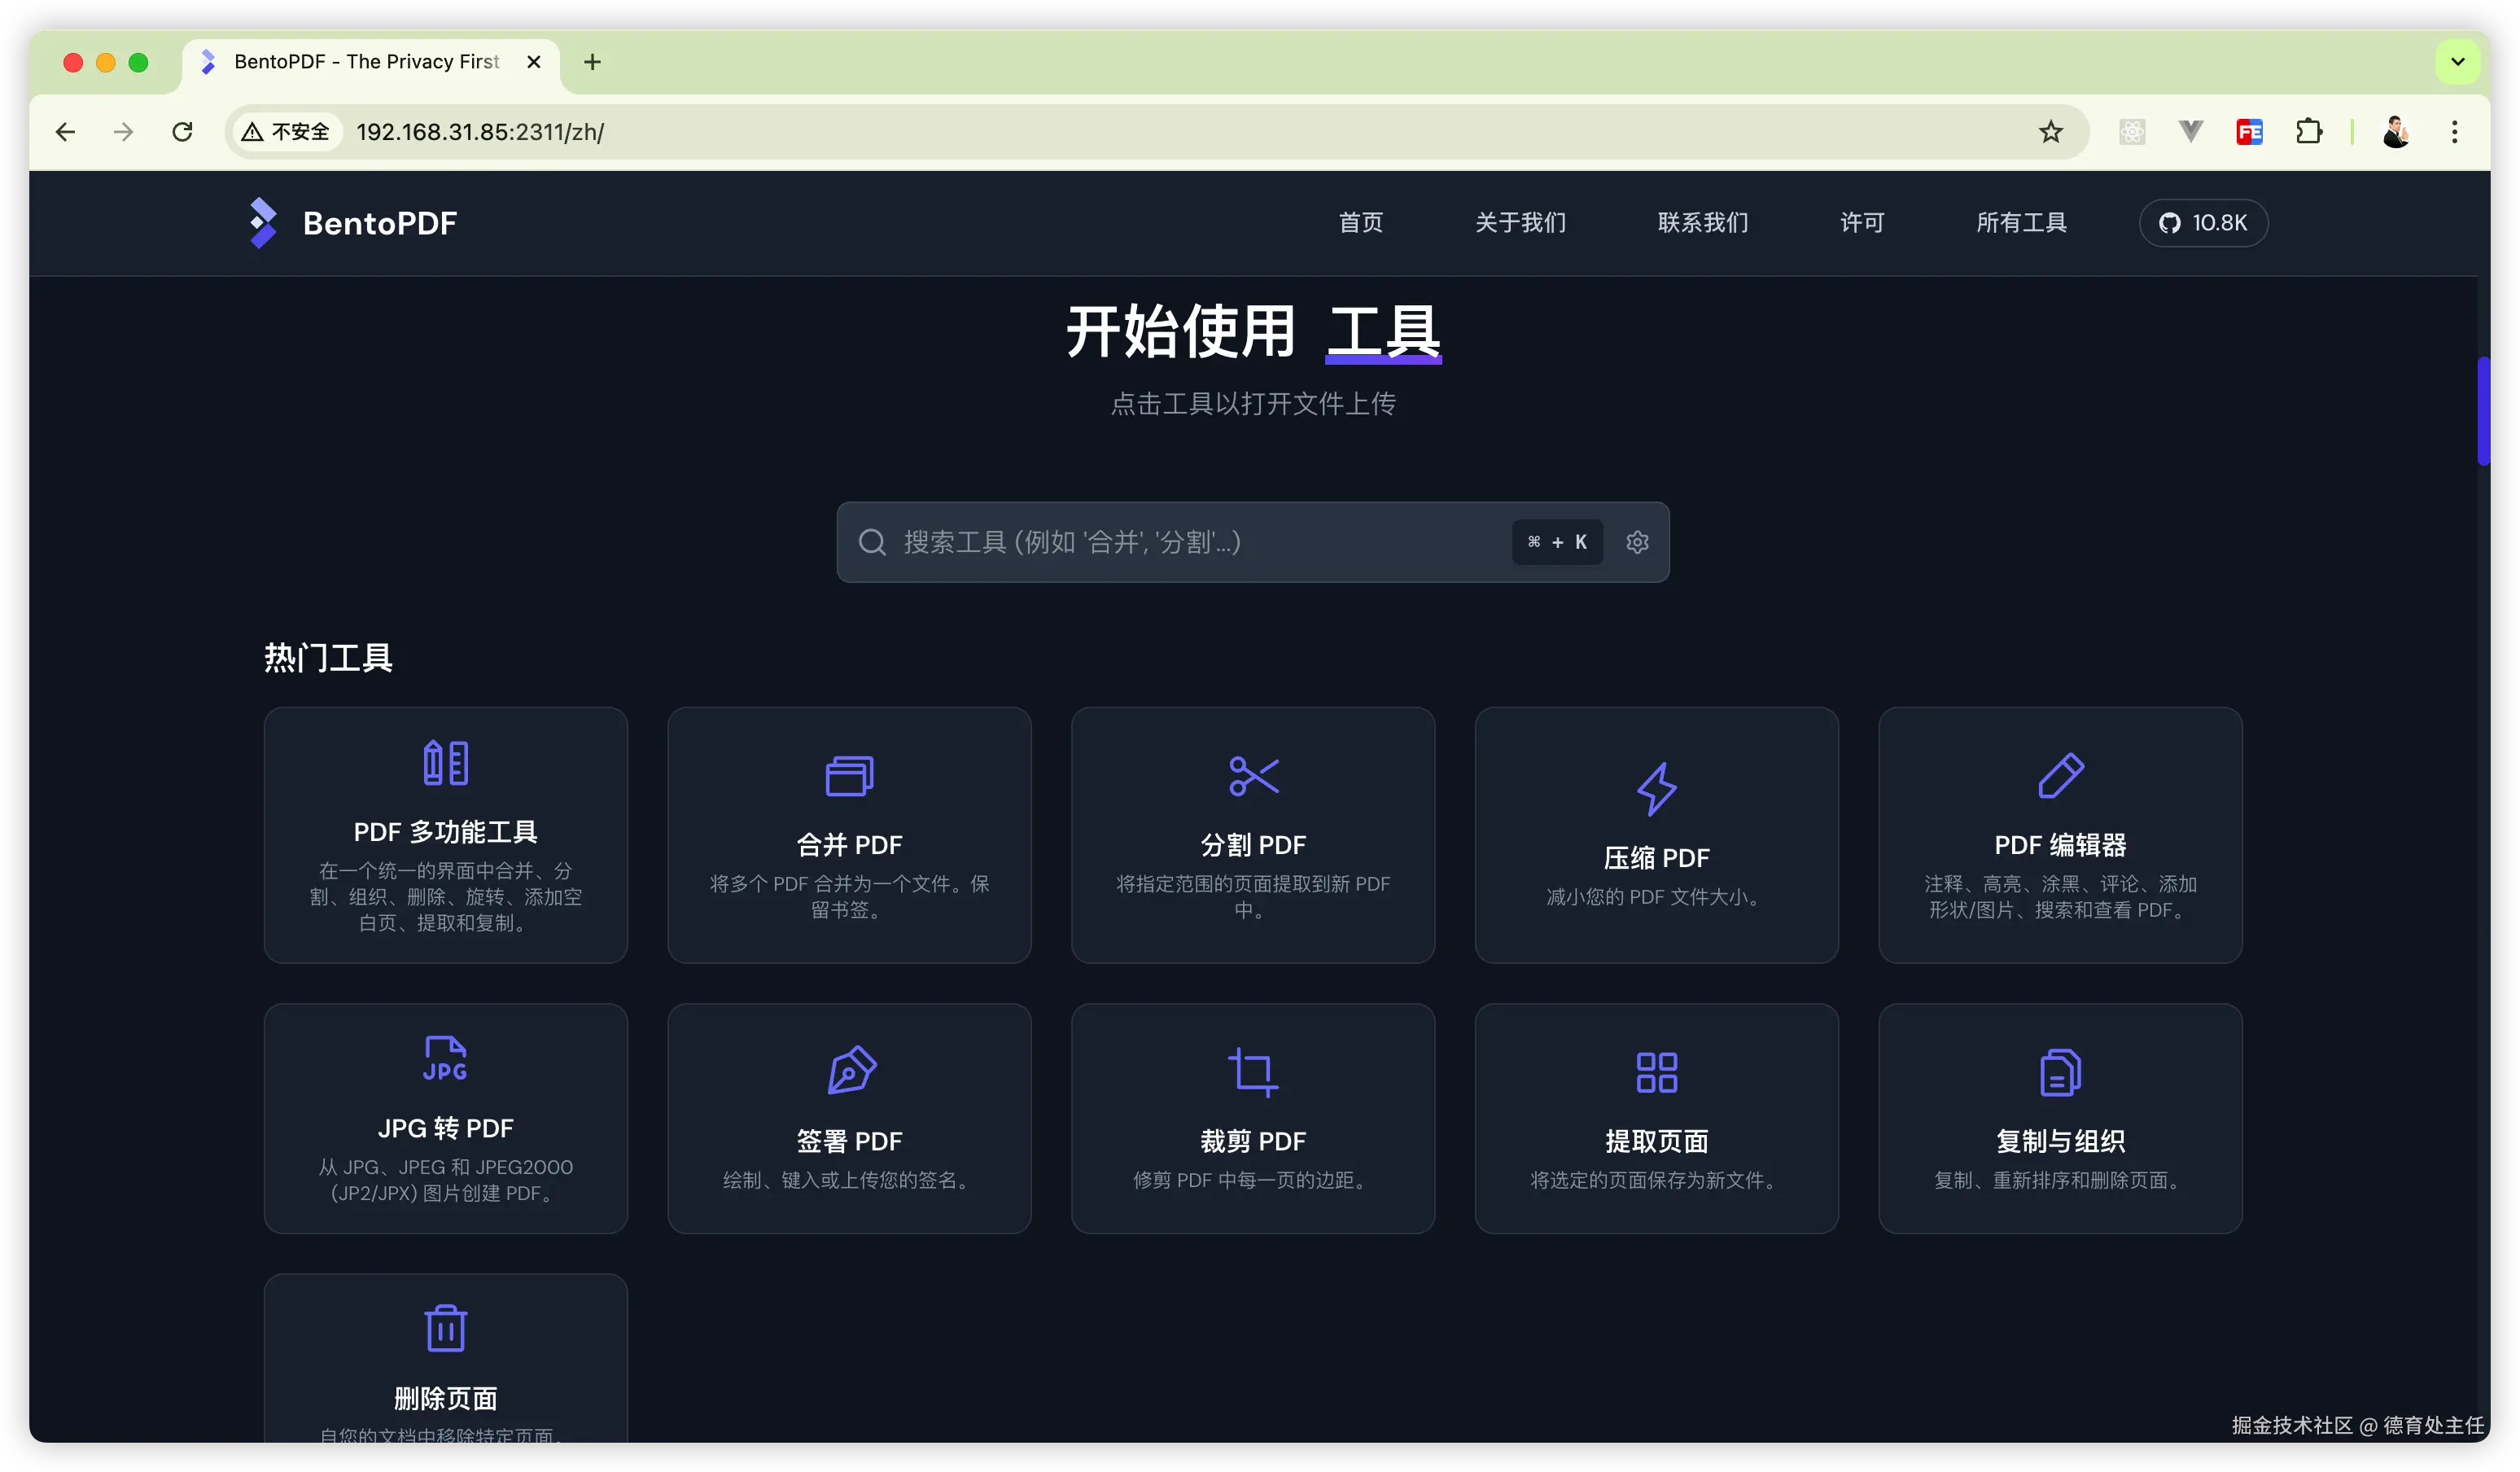Click the subtitle 点击工具以打开文件上传
2520x1472 pixels.
click(x=1253, y=403)
